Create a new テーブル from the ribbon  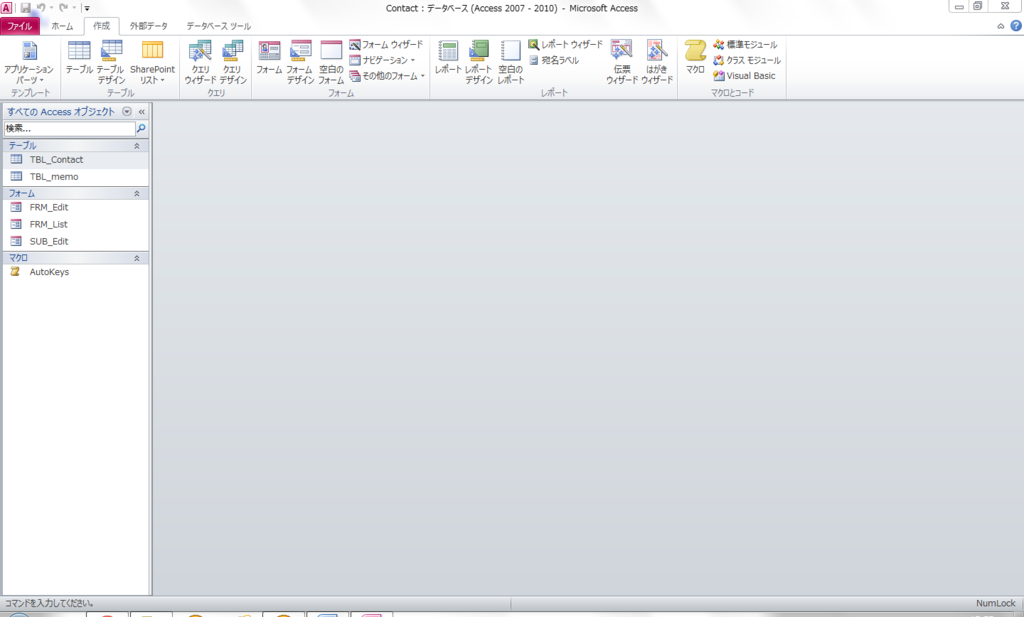[79, 57]
